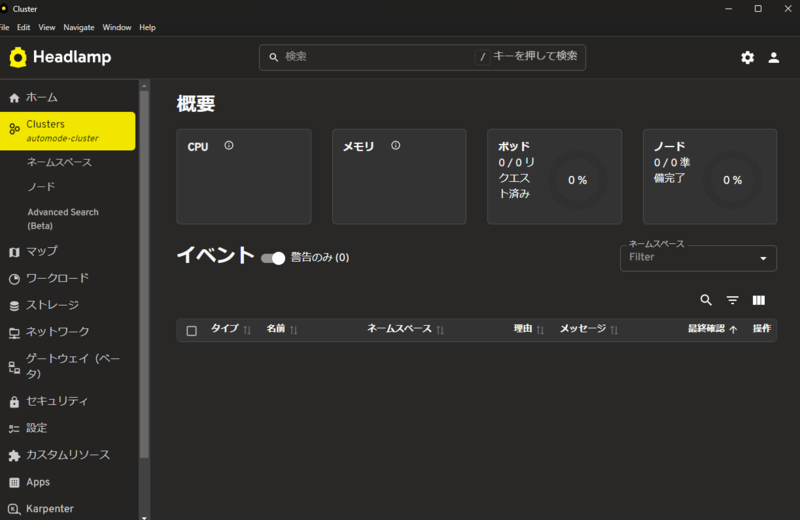
Task: Click the ネットワーク icon in sidebar
Action: coord(14,333)
